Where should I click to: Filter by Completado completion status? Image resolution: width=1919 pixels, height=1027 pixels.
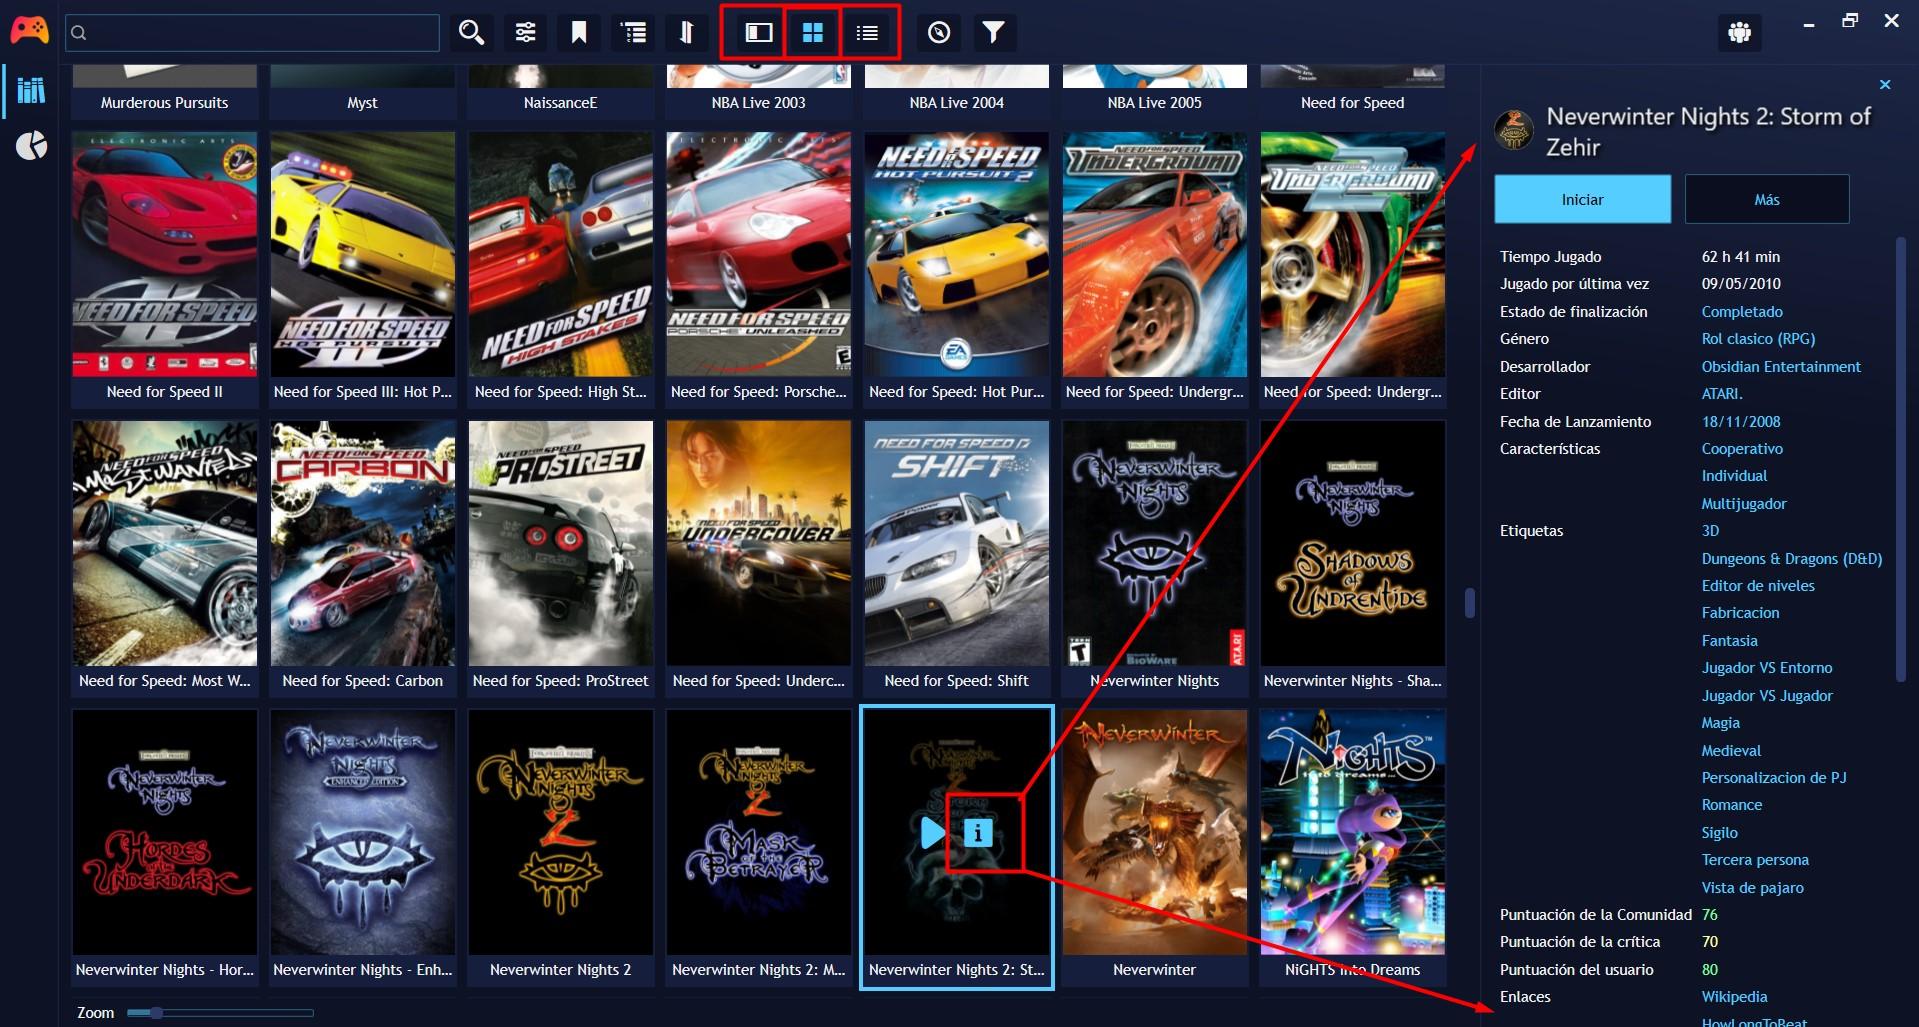tap(1742, 312)
